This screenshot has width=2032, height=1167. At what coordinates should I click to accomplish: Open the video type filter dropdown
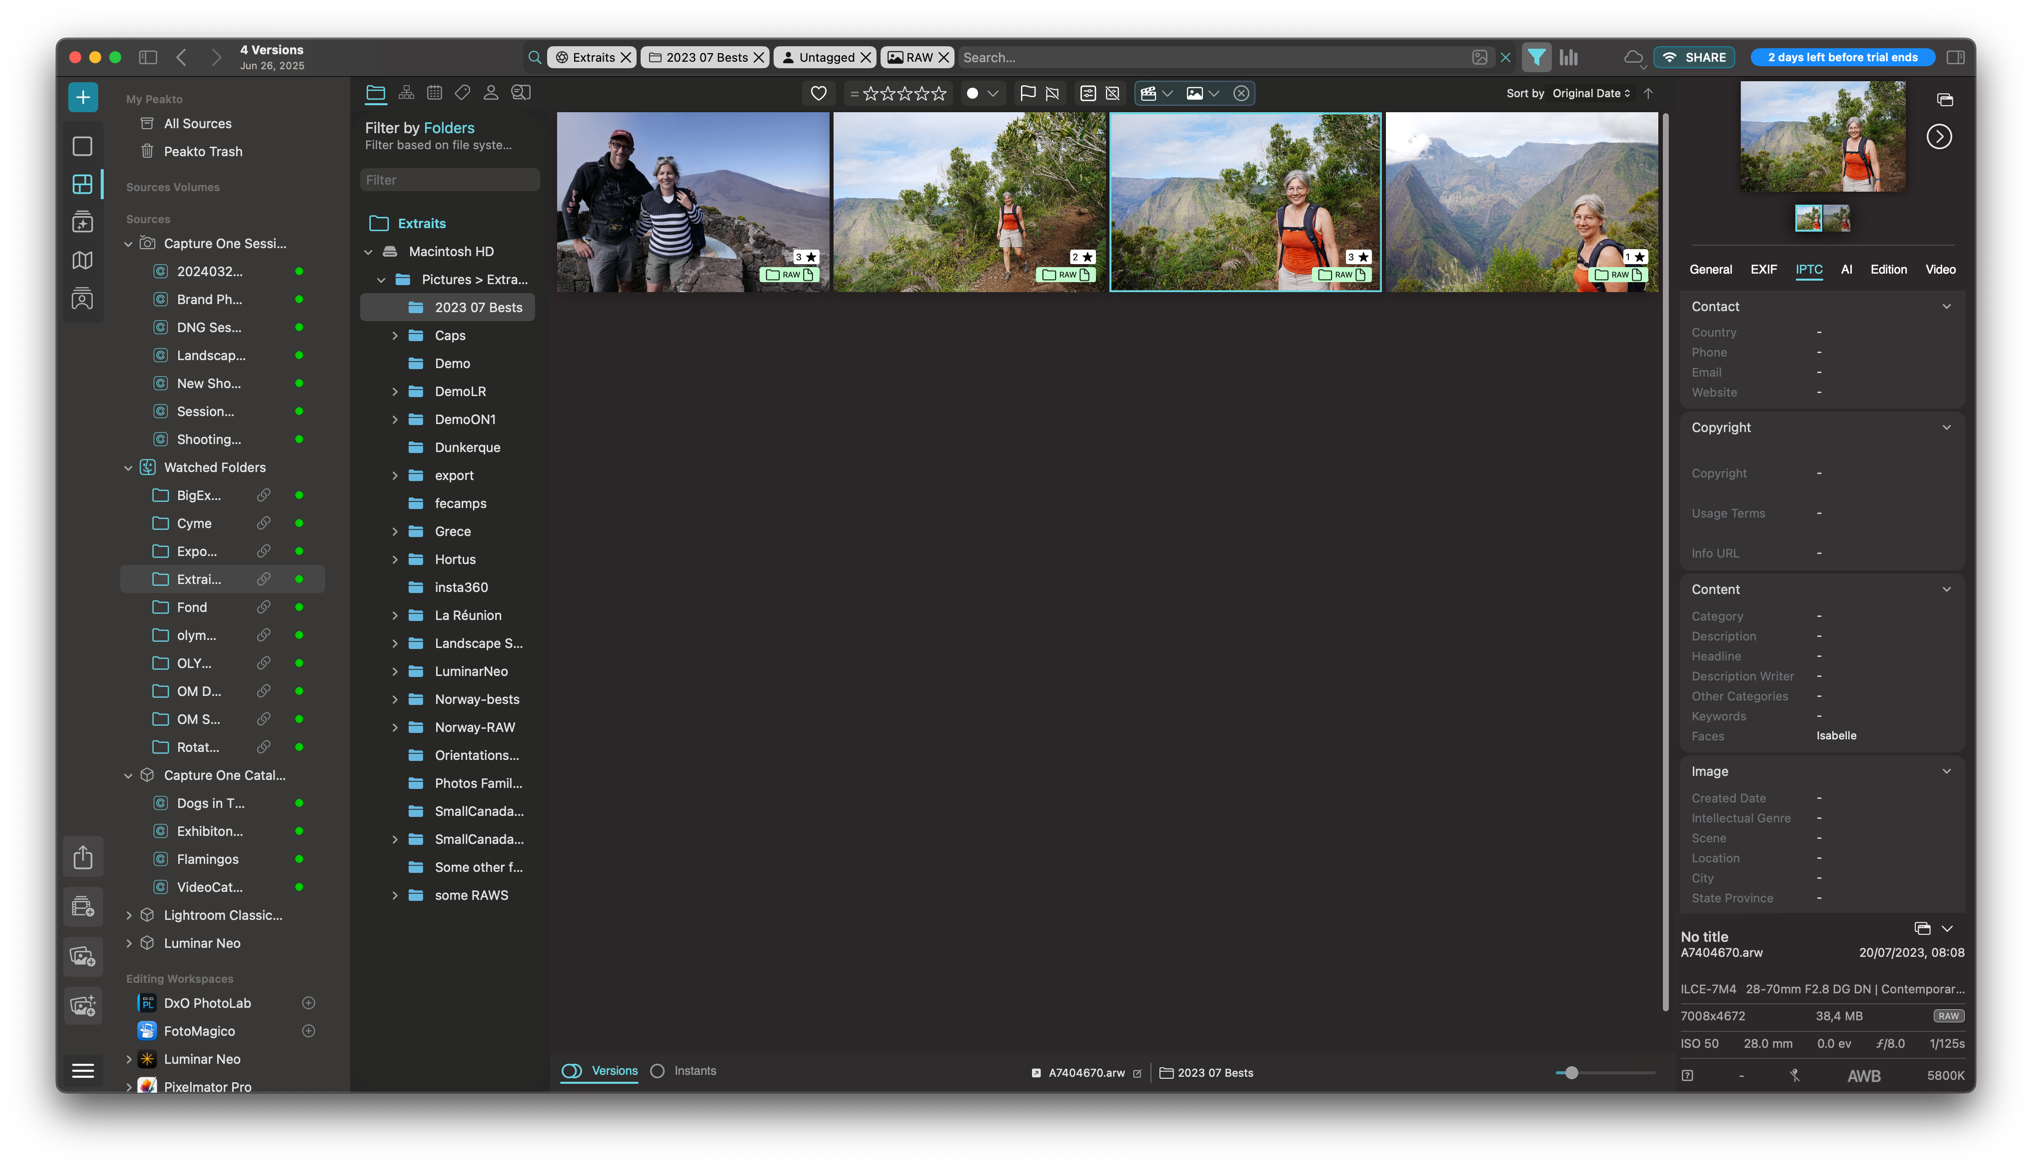click(1156, 93)
